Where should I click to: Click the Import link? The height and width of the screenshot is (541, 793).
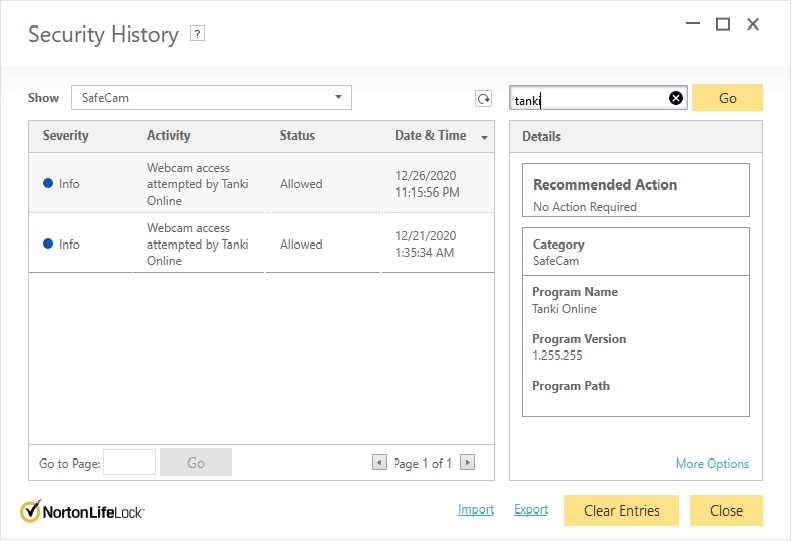476,509
